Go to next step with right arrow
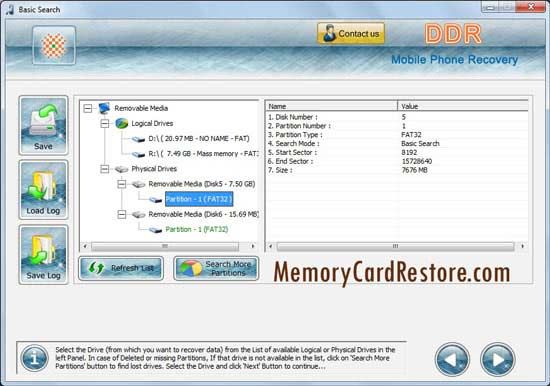Screen dimensions: 550x386 (x=497, y=359)
